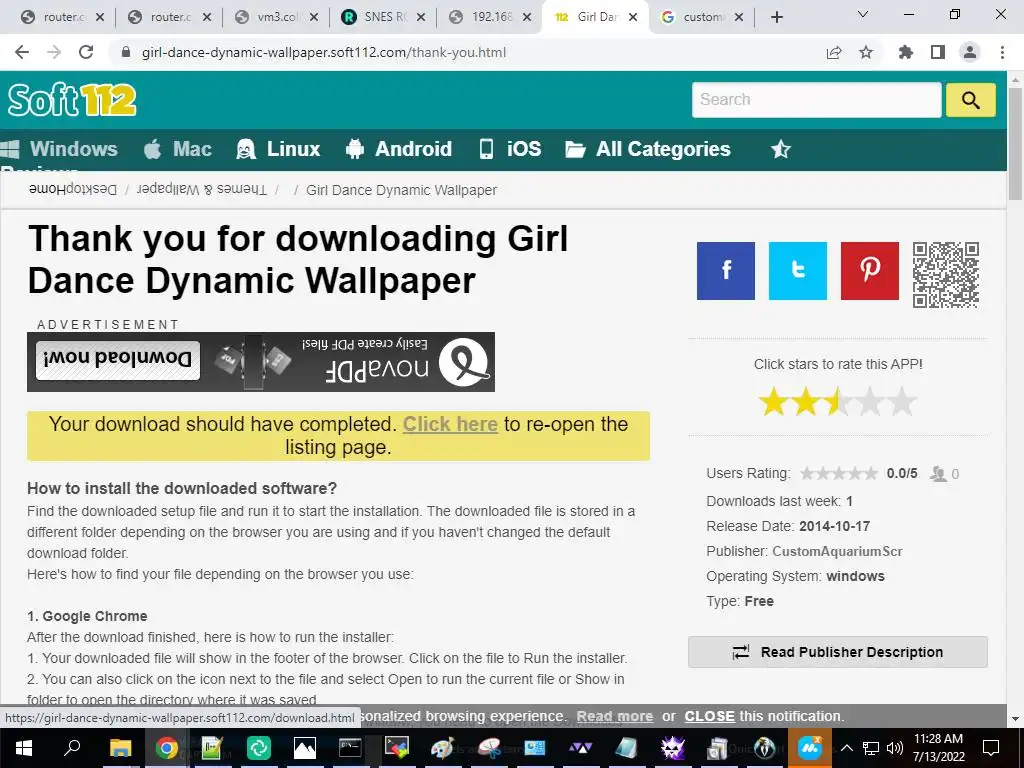Open the Windows Start menu
Image resolution: width=1024 pixels, height=768 pixels.
(24, 747)
